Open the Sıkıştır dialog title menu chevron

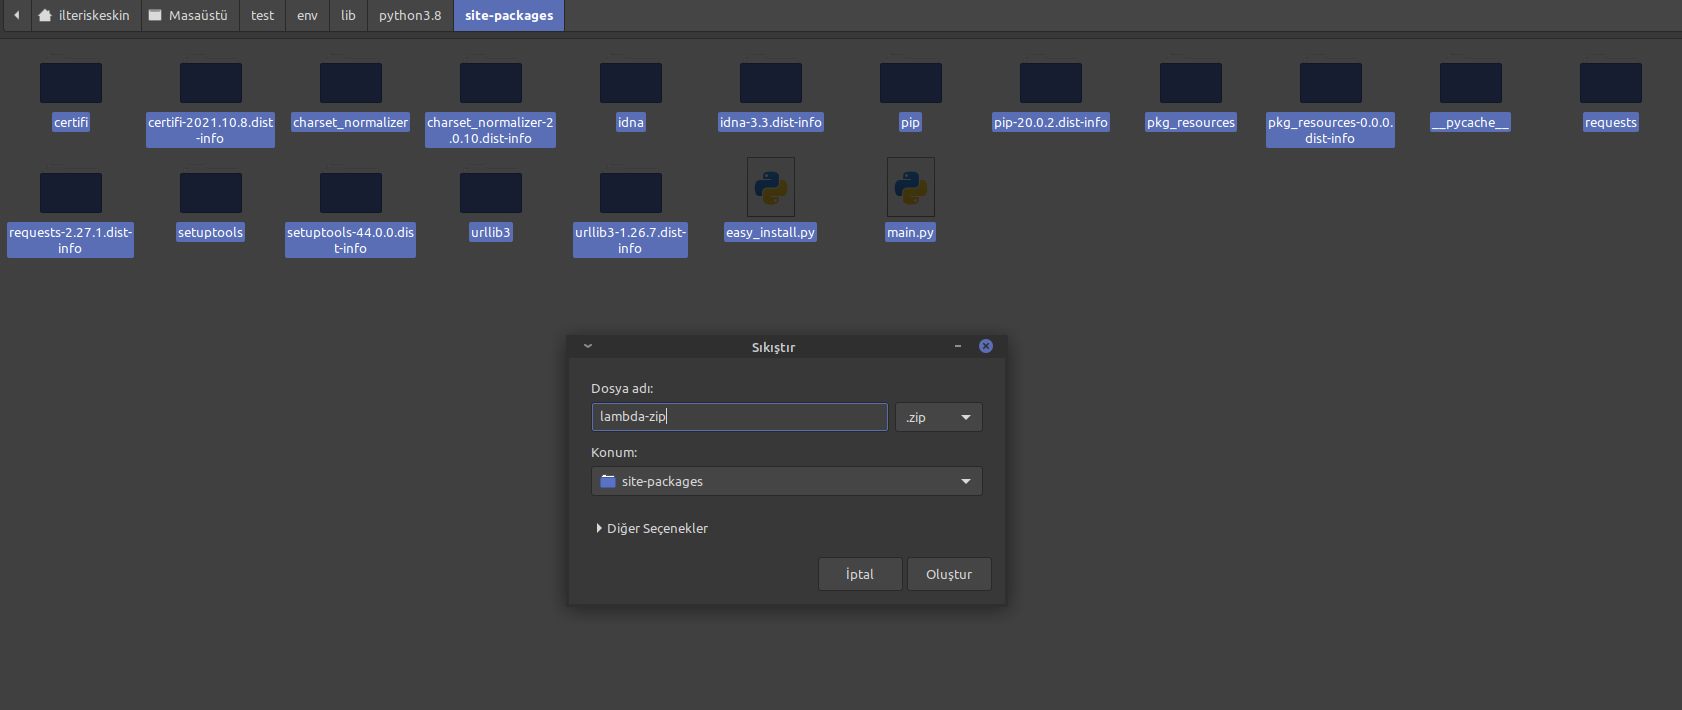[588, 346]
